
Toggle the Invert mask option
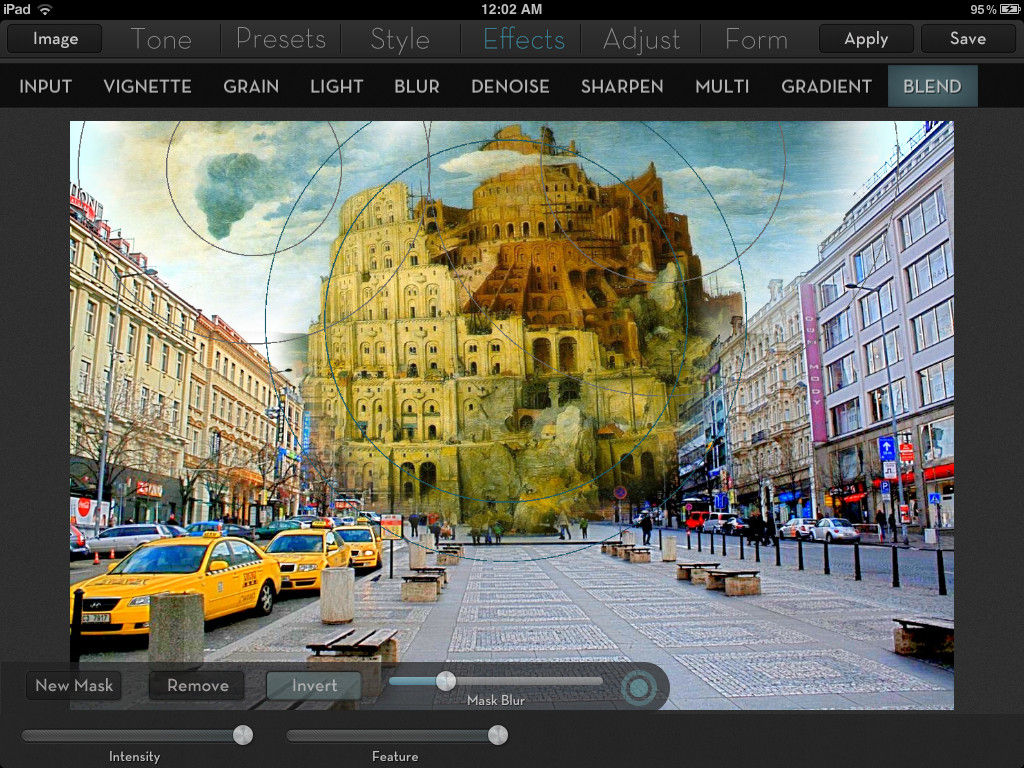pos(314,686)
